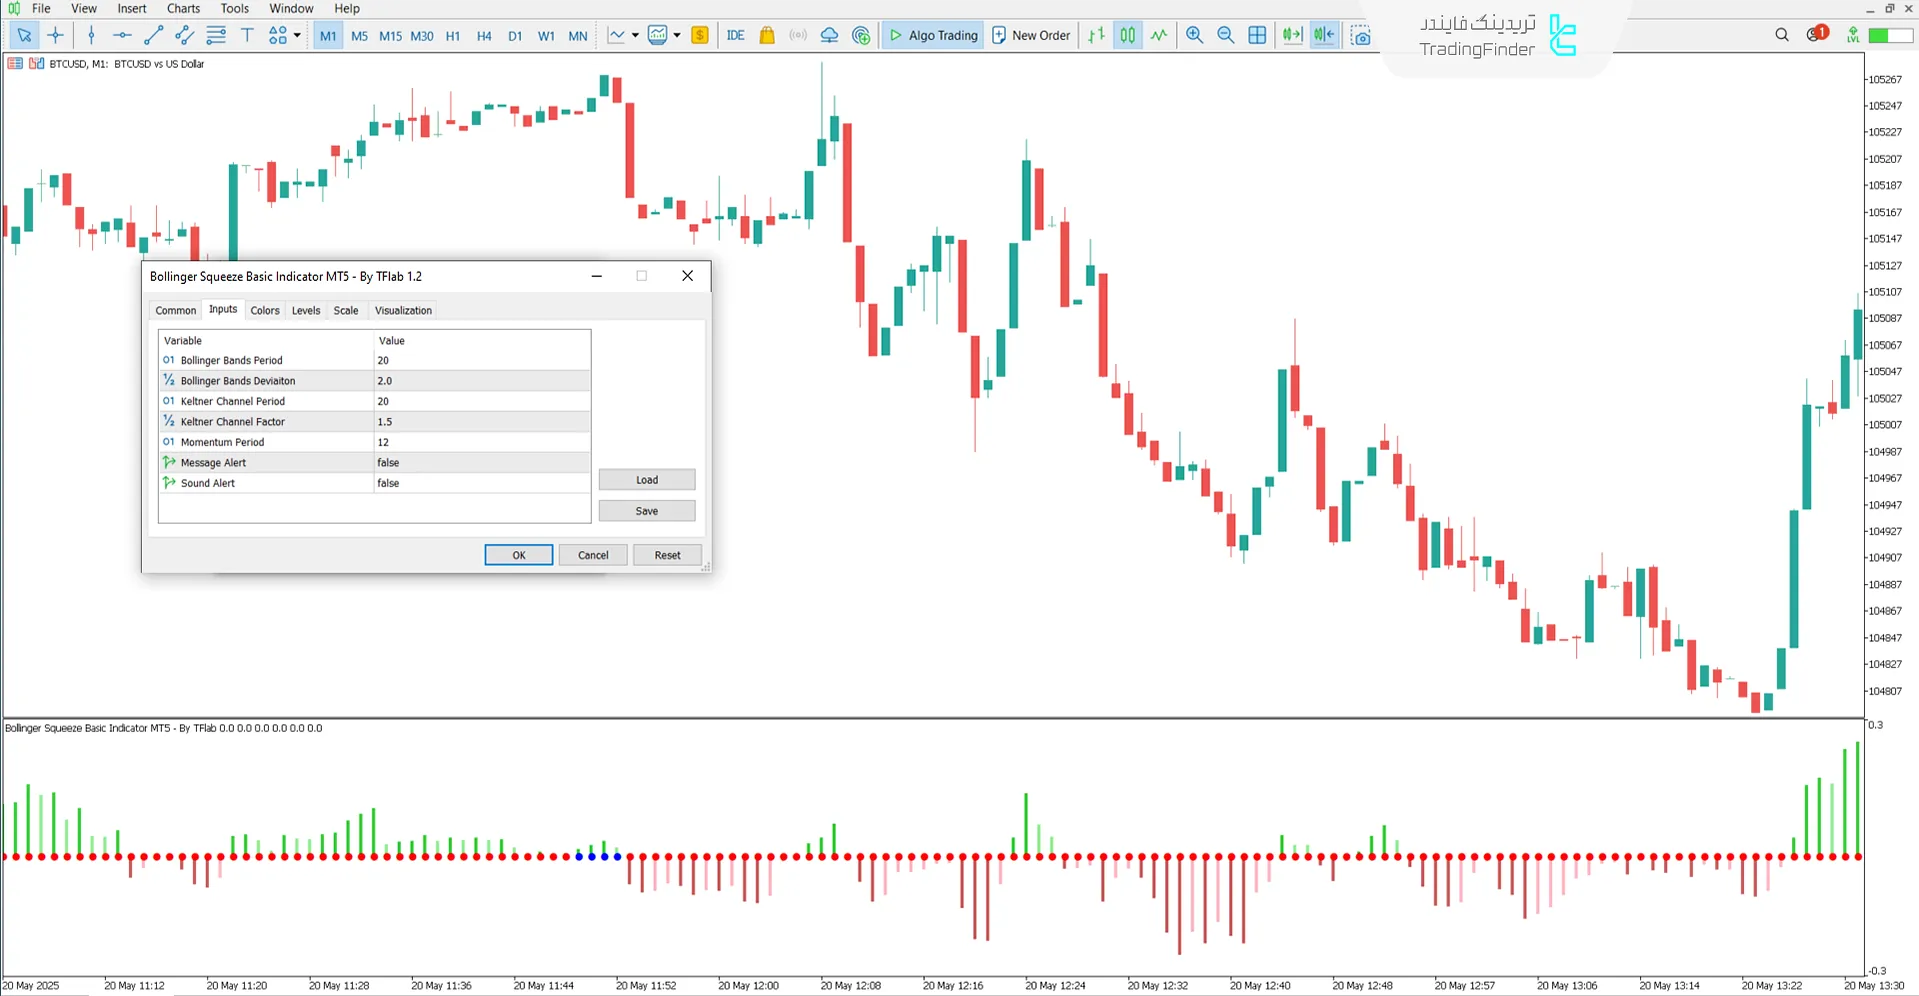Load saved indicator settings
The image size is (1919, 996).
coord(646,479)
